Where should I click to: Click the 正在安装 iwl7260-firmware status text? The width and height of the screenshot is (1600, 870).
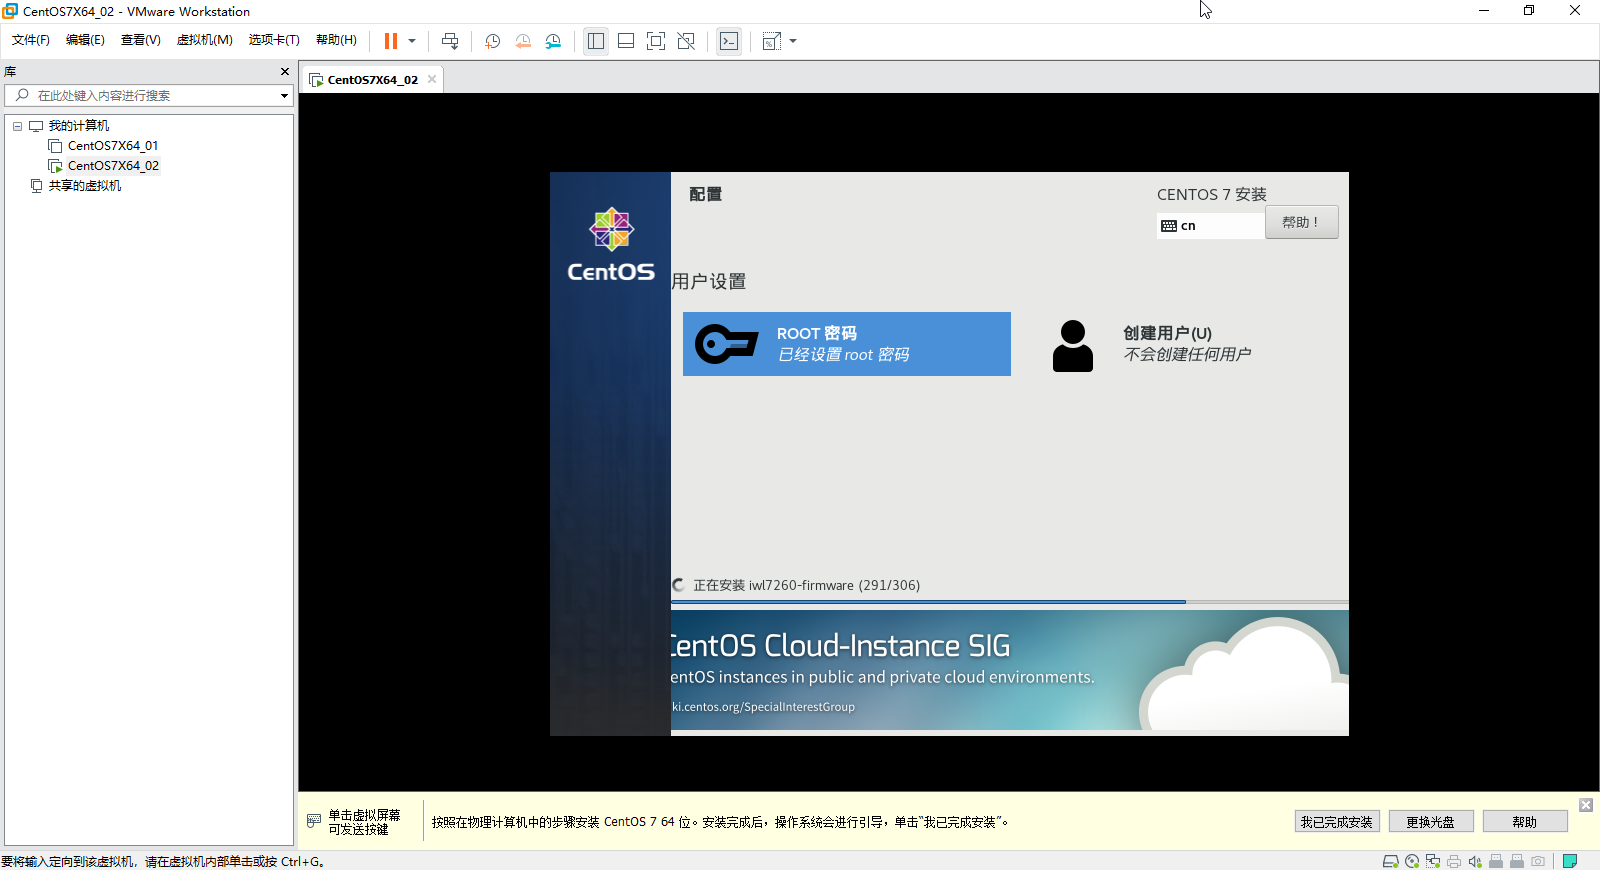[x=807, y=585]
